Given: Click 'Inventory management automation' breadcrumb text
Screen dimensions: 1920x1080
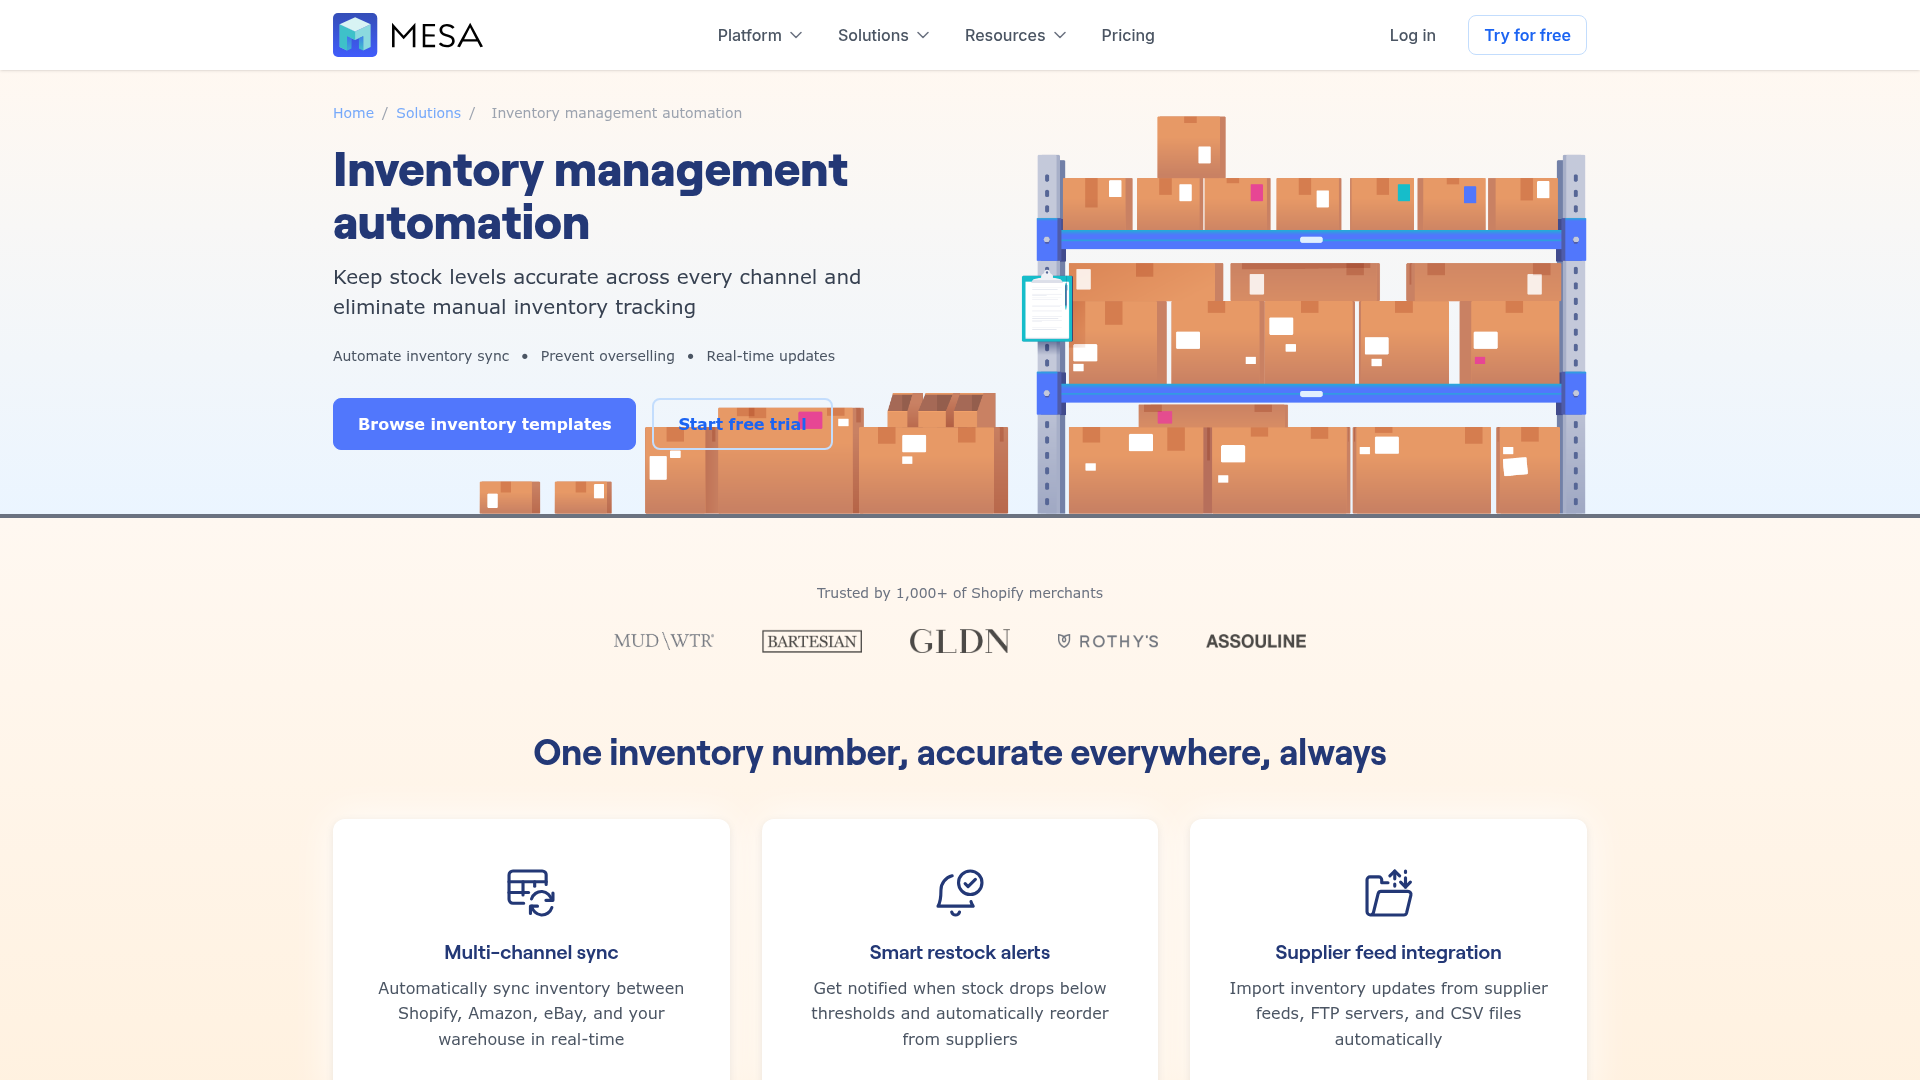Looking at the screenshot, I should pos(617,113).
